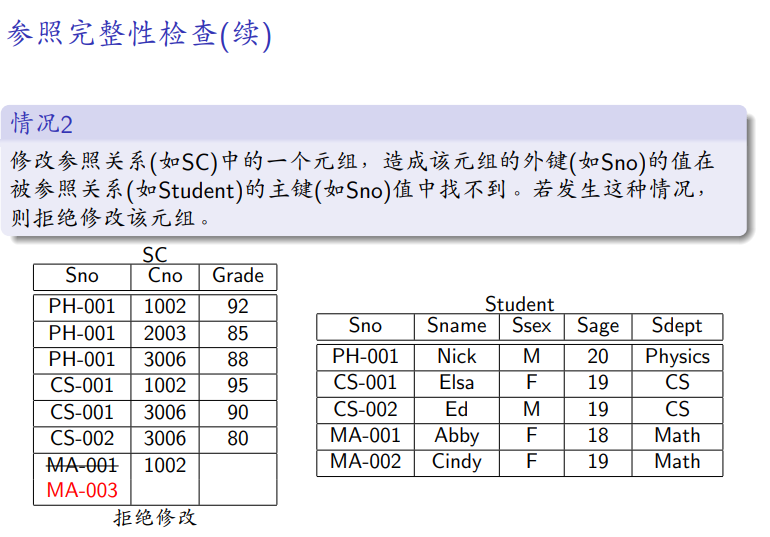The height and width of the screenshot is (537, 770).
Task: Click the 拒绝修改 caption below SC table
Action: pyautogui.click(x=155, y=517)
